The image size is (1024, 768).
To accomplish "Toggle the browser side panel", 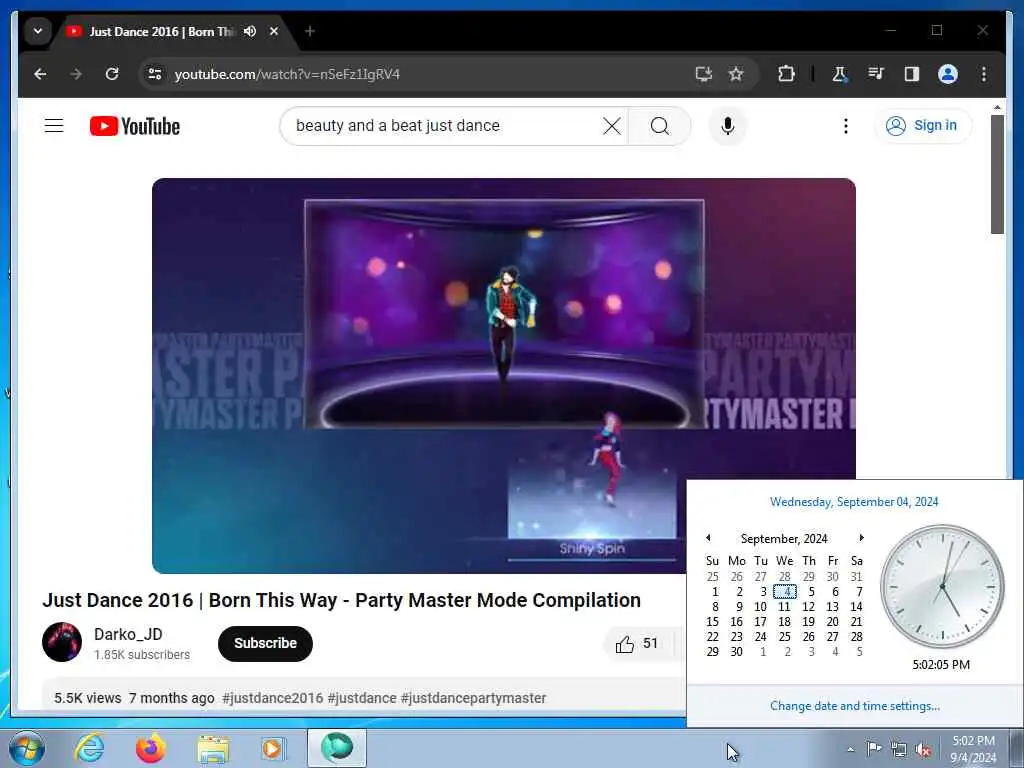I will point(912,74).
